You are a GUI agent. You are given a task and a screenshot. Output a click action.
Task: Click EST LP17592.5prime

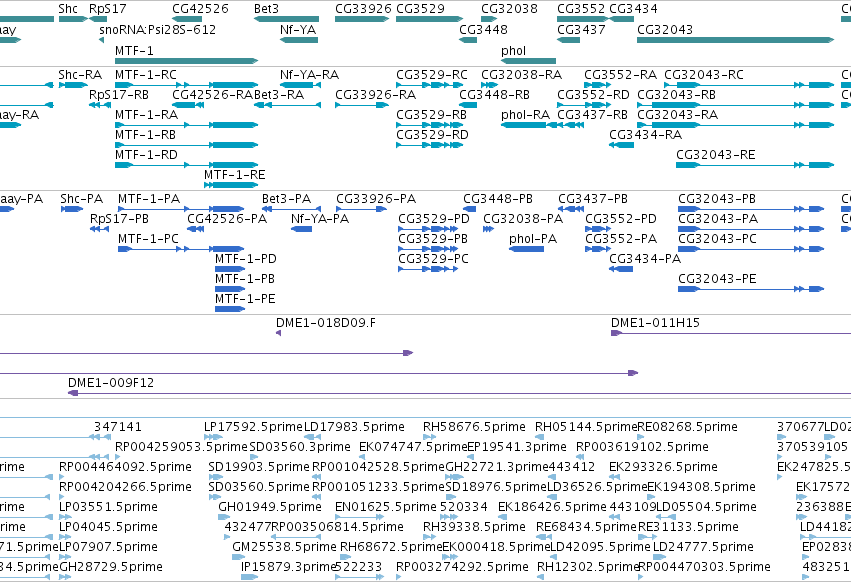pos(213,437)
